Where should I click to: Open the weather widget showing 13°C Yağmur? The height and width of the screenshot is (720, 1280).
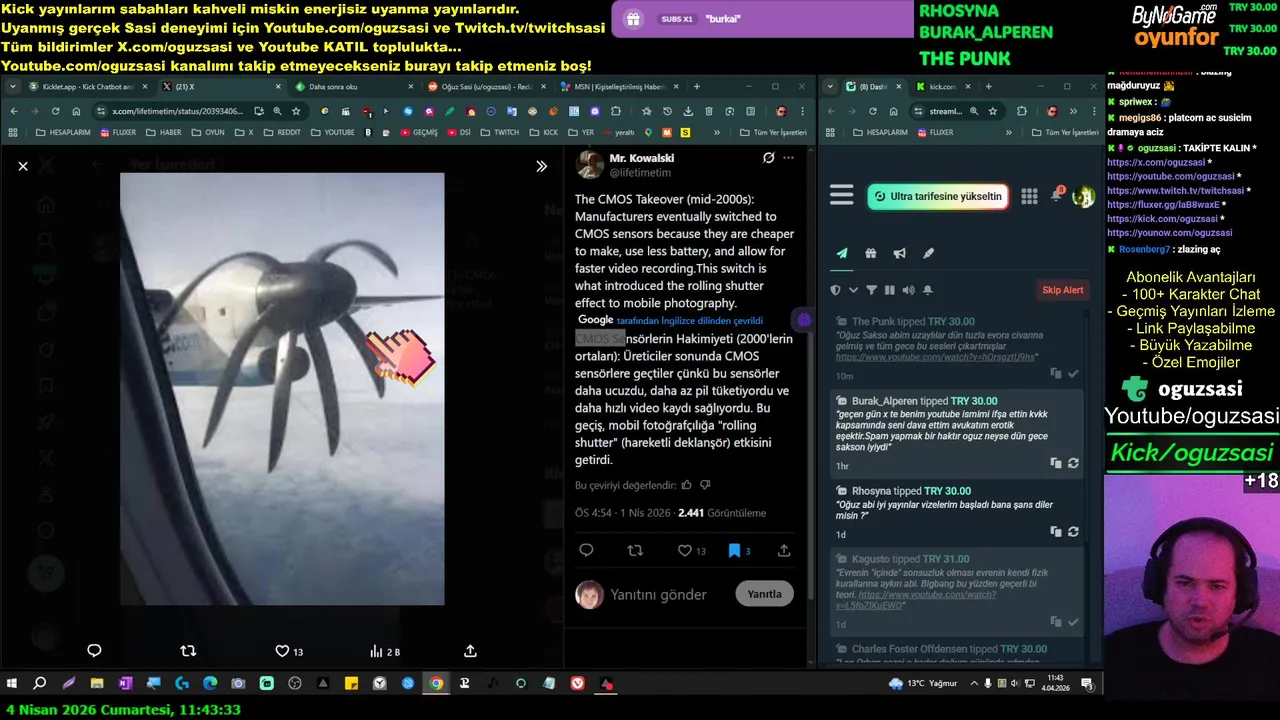coord(925,684)
